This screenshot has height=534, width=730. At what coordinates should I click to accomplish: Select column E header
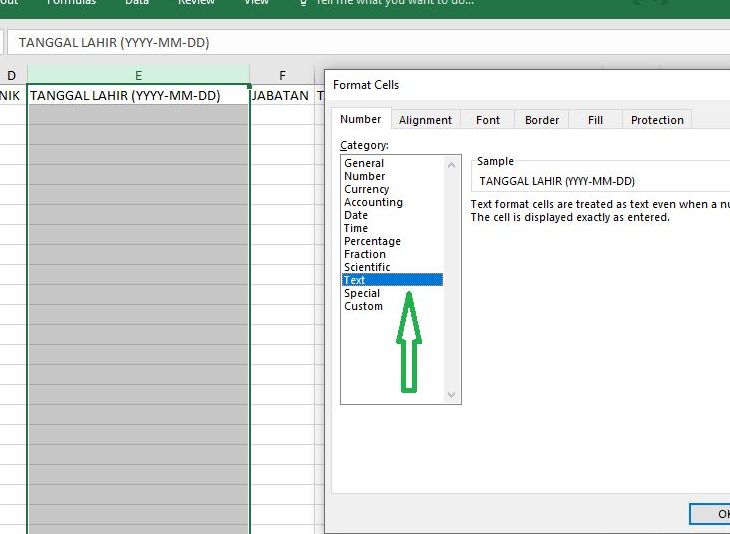point(138,75)
